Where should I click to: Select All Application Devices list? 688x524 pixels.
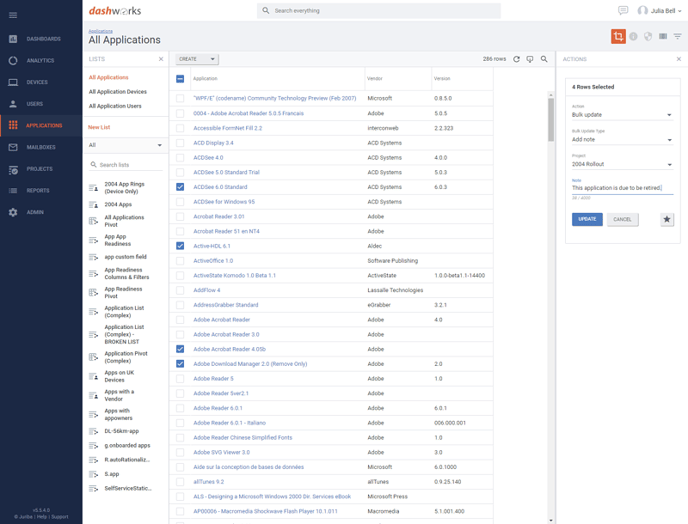click(x=118, y=92)
